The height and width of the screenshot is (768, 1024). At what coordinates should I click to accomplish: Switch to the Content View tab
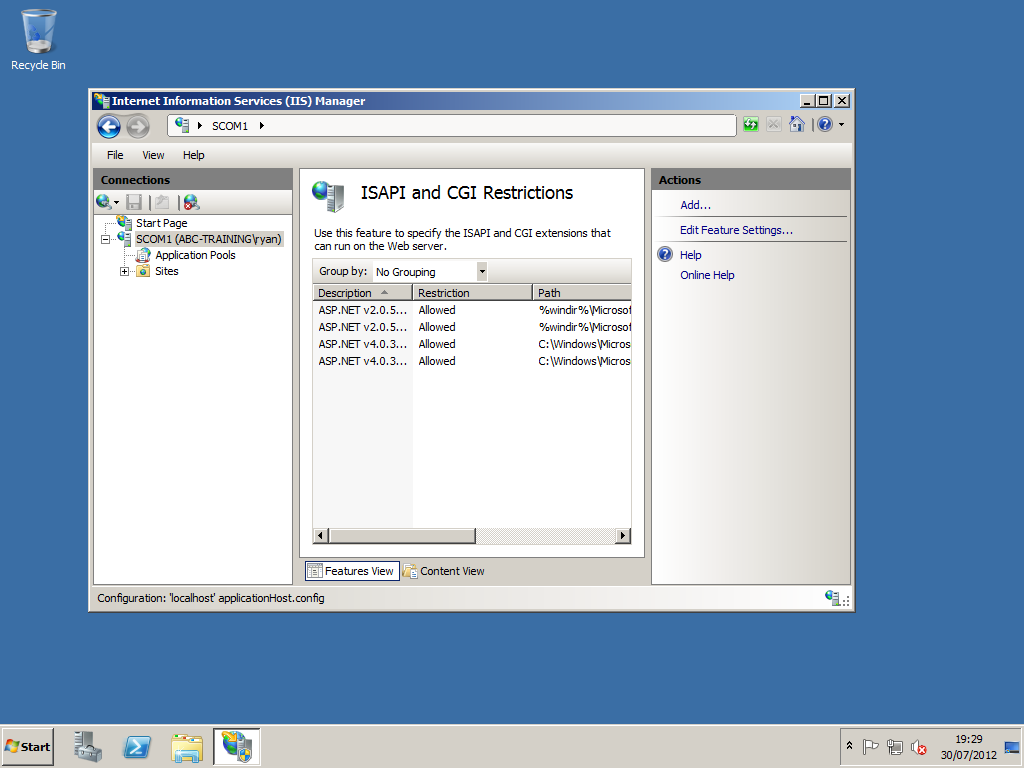[x=444, y=571]
